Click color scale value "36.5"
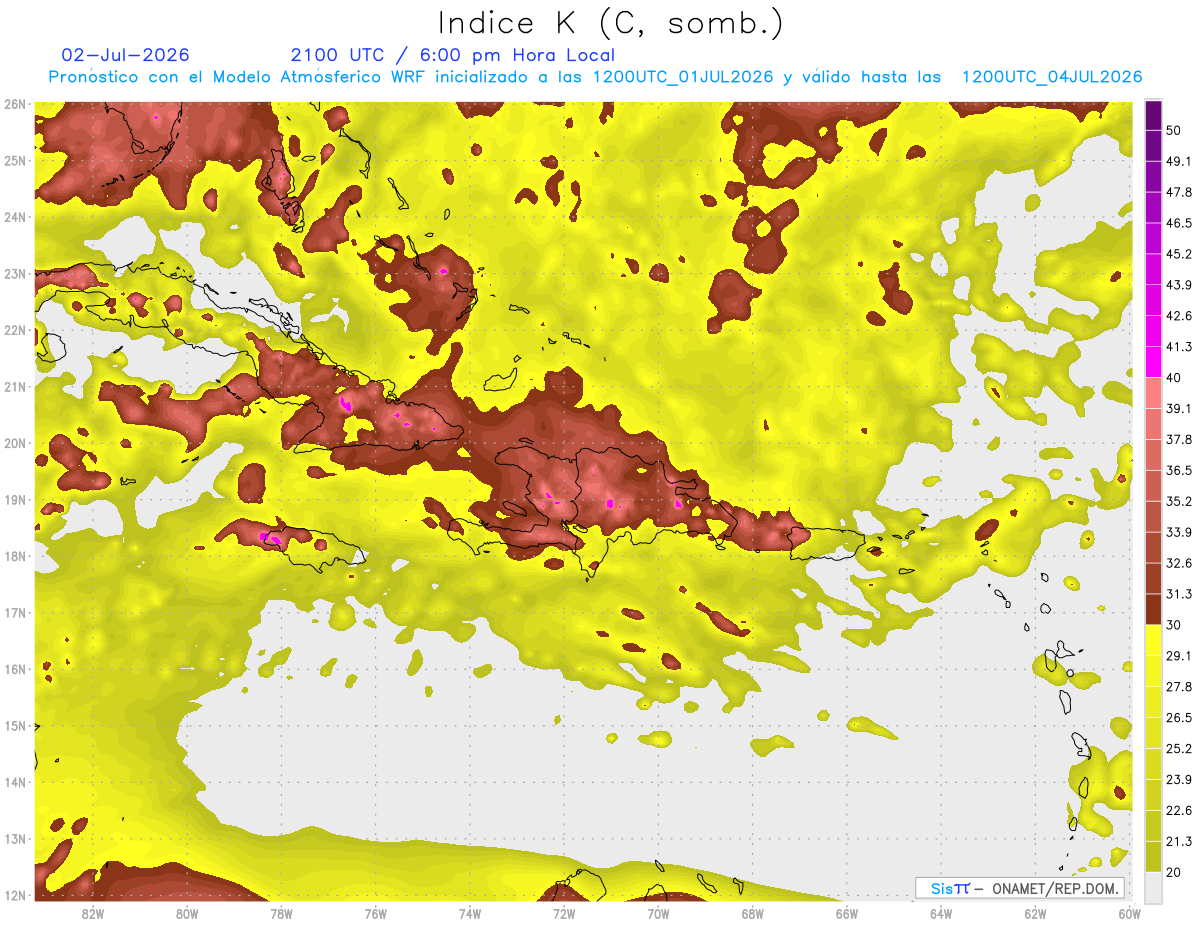Image resolution: width=1200 pixels, height=927 pixels. (x=1180, y=470)
